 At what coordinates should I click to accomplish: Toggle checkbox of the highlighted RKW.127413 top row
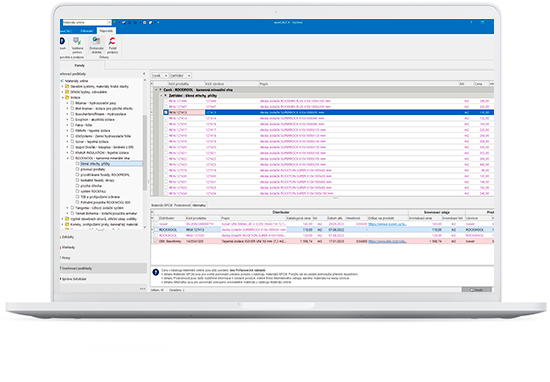tap(166, 112)
